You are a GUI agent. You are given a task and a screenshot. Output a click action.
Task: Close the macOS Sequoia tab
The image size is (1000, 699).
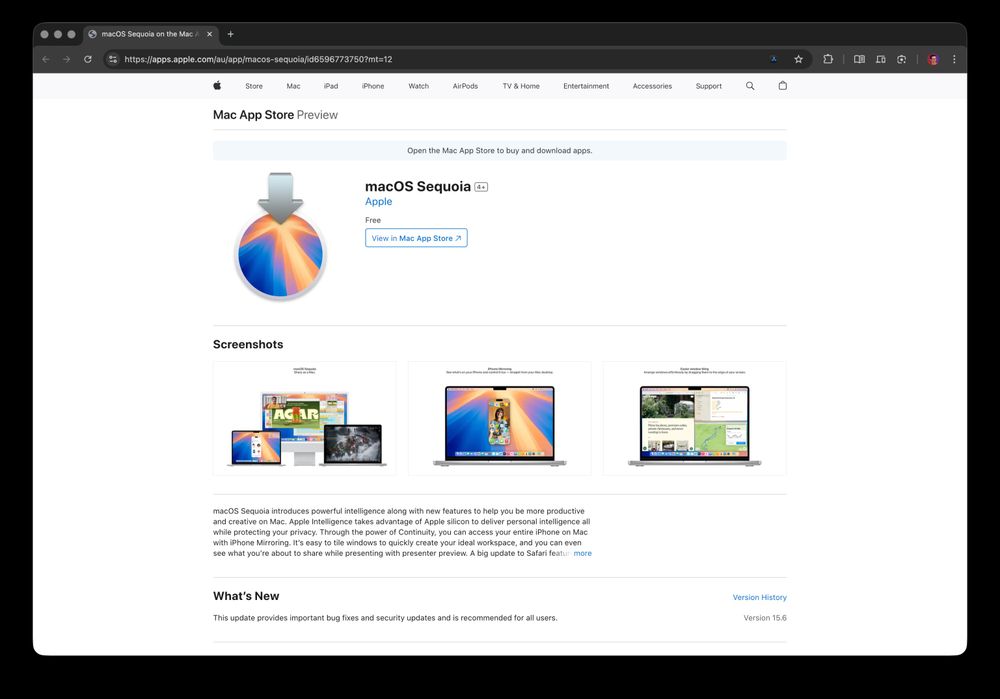pyautogui.click(x=209, y=34)
